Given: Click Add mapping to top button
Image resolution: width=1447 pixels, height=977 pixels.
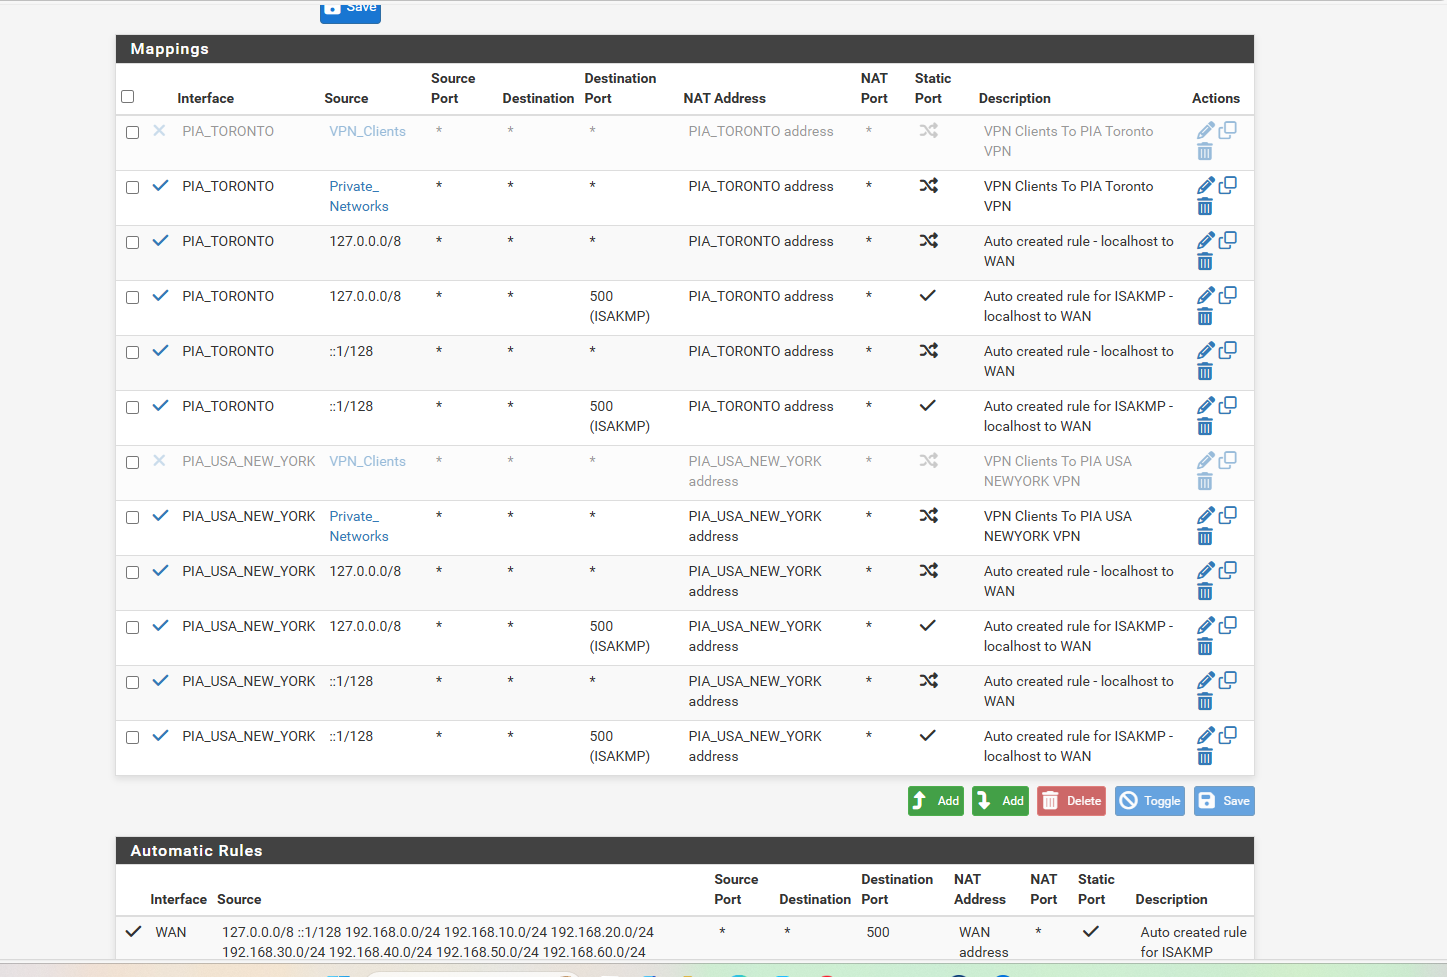Looking at the screenshot, I should click(935, 801).
